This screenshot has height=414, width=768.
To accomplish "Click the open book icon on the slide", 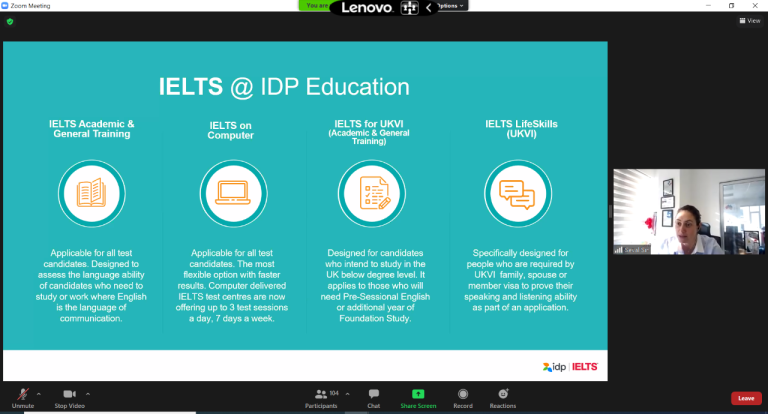I will coord(92,194).
